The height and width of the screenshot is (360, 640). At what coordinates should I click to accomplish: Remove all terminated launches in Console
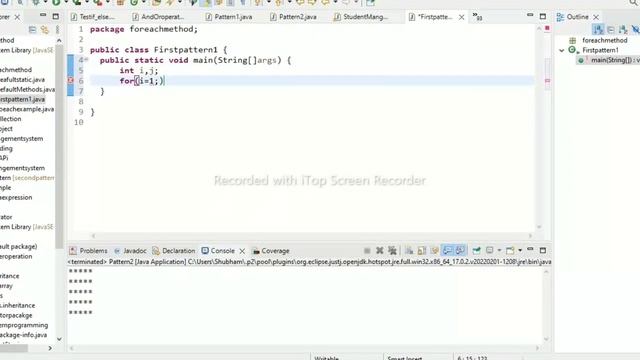pyautogui.click(x=392, y=251)
